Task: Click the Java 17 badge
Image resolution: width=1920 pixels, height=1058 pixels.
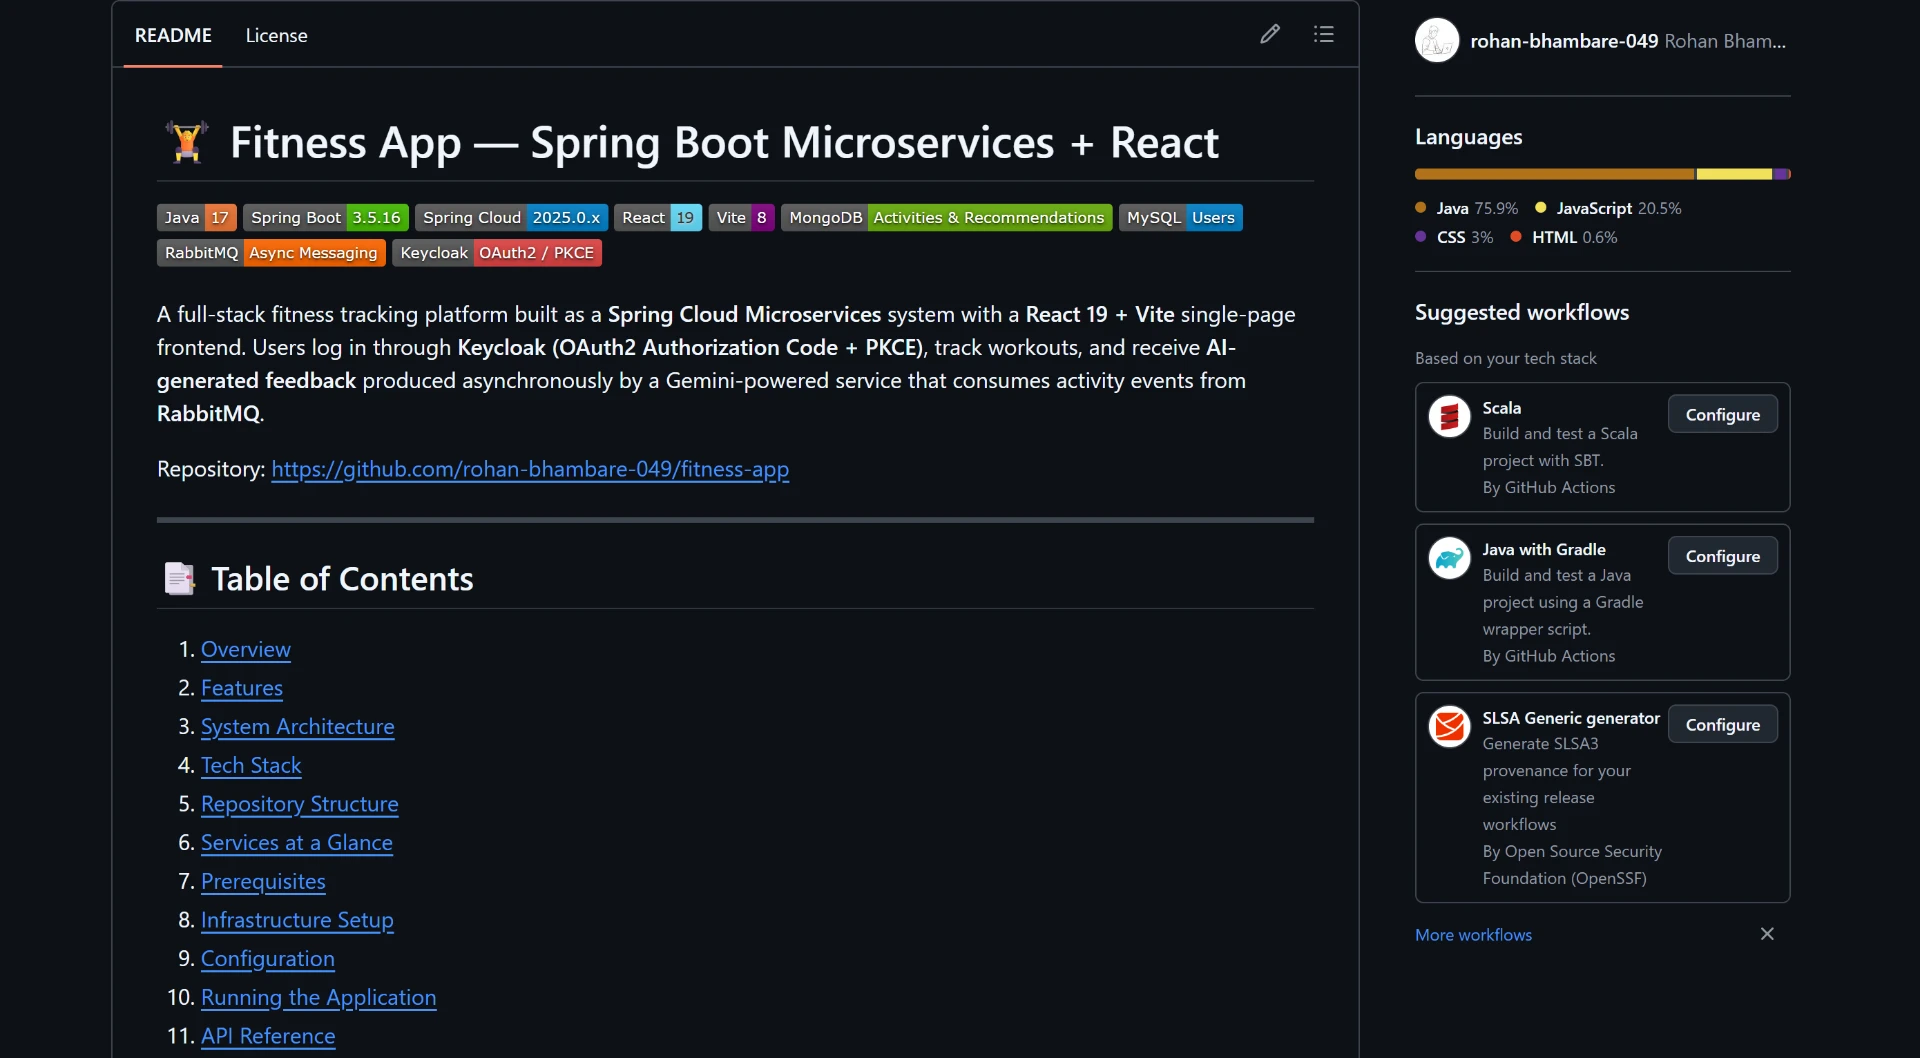Action: pos(196,218)
